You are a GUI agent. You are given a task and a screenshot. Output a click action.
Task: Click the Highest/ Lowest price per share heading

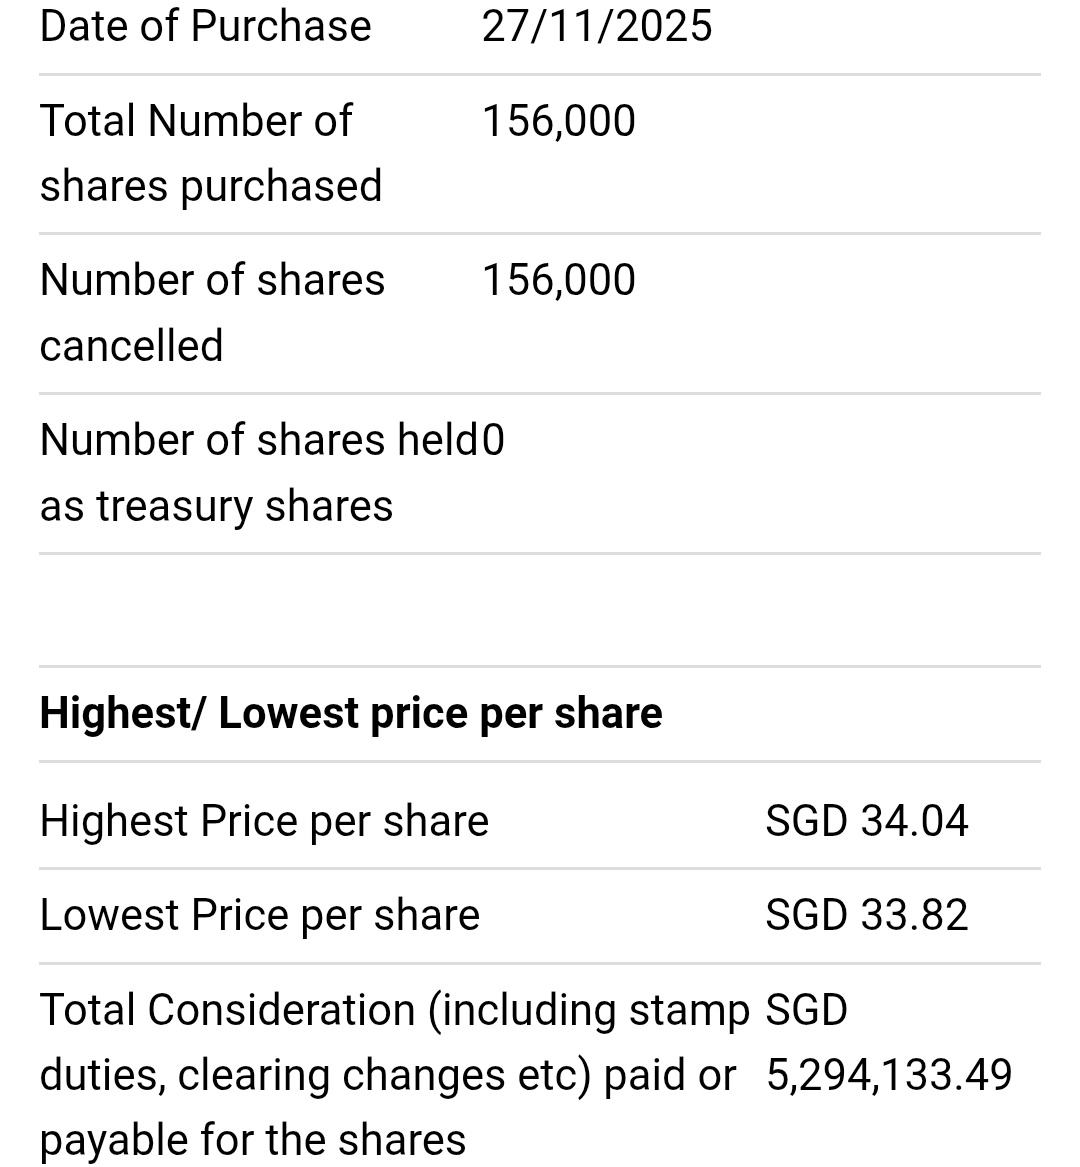[351, 713]
